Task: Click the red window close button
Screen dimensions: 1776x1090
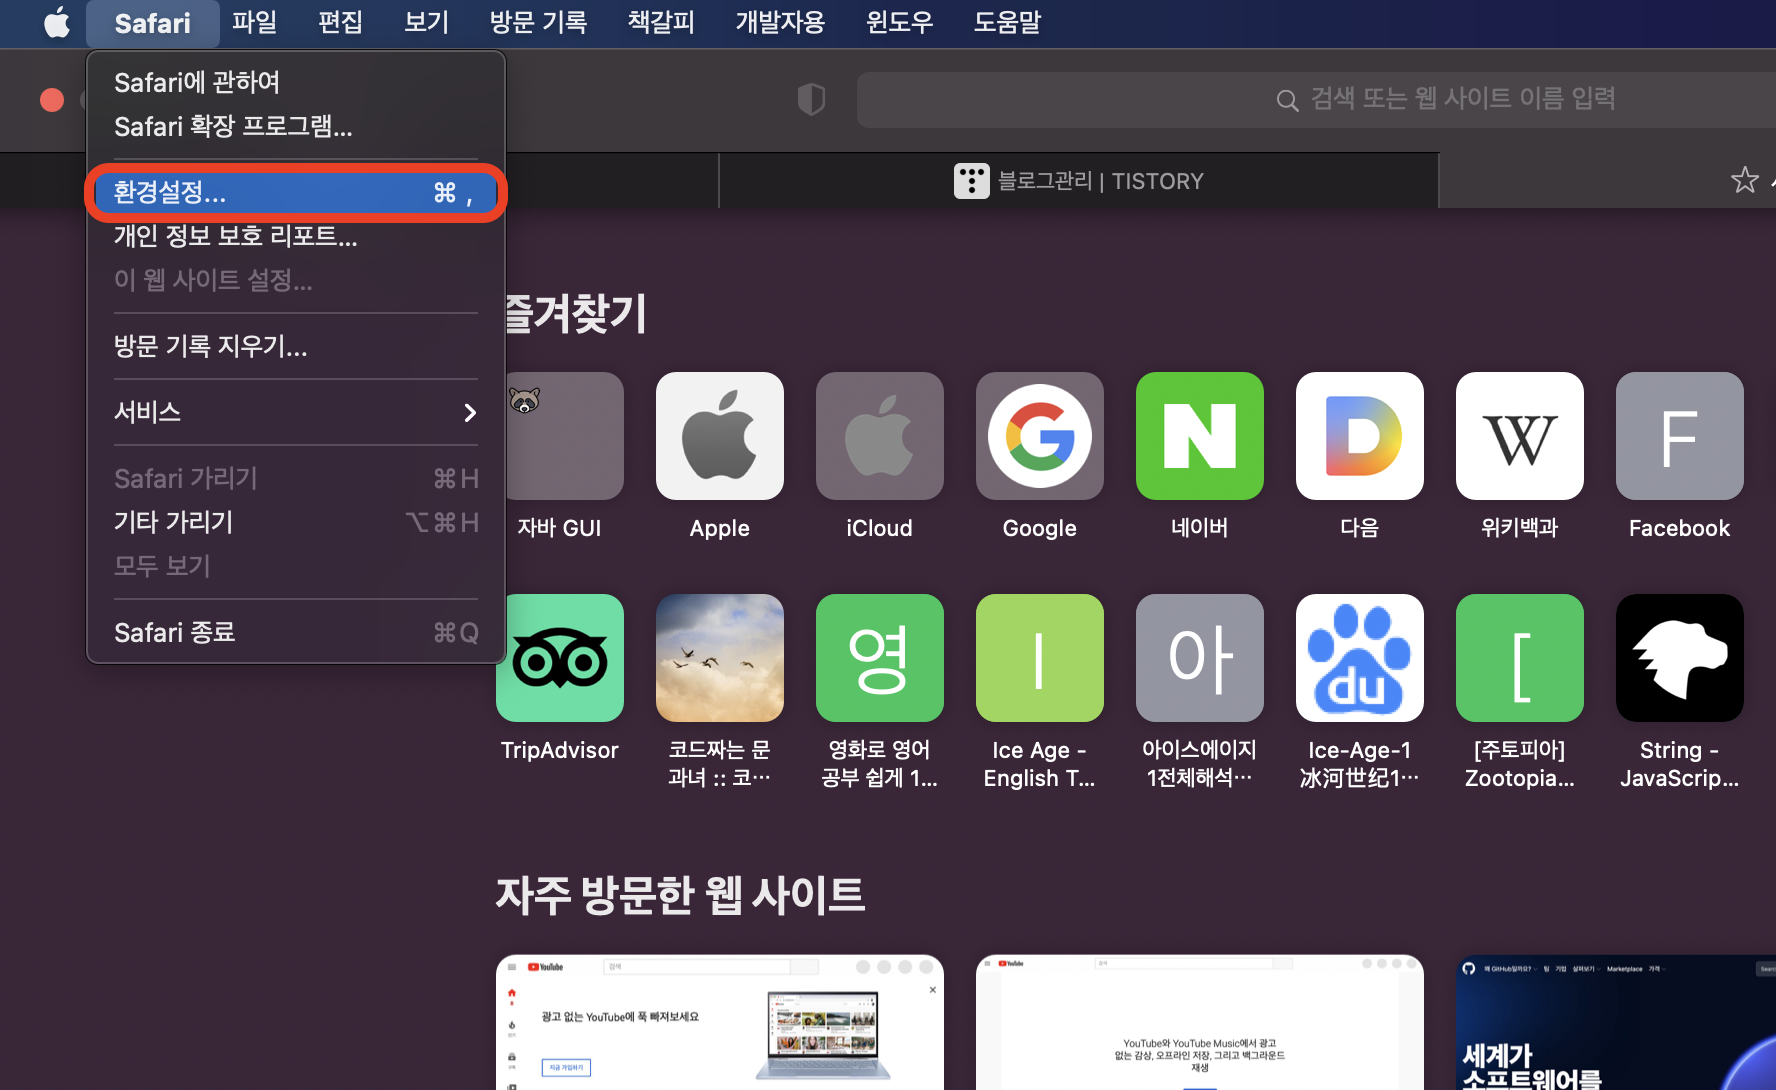Action: point(52,100)
